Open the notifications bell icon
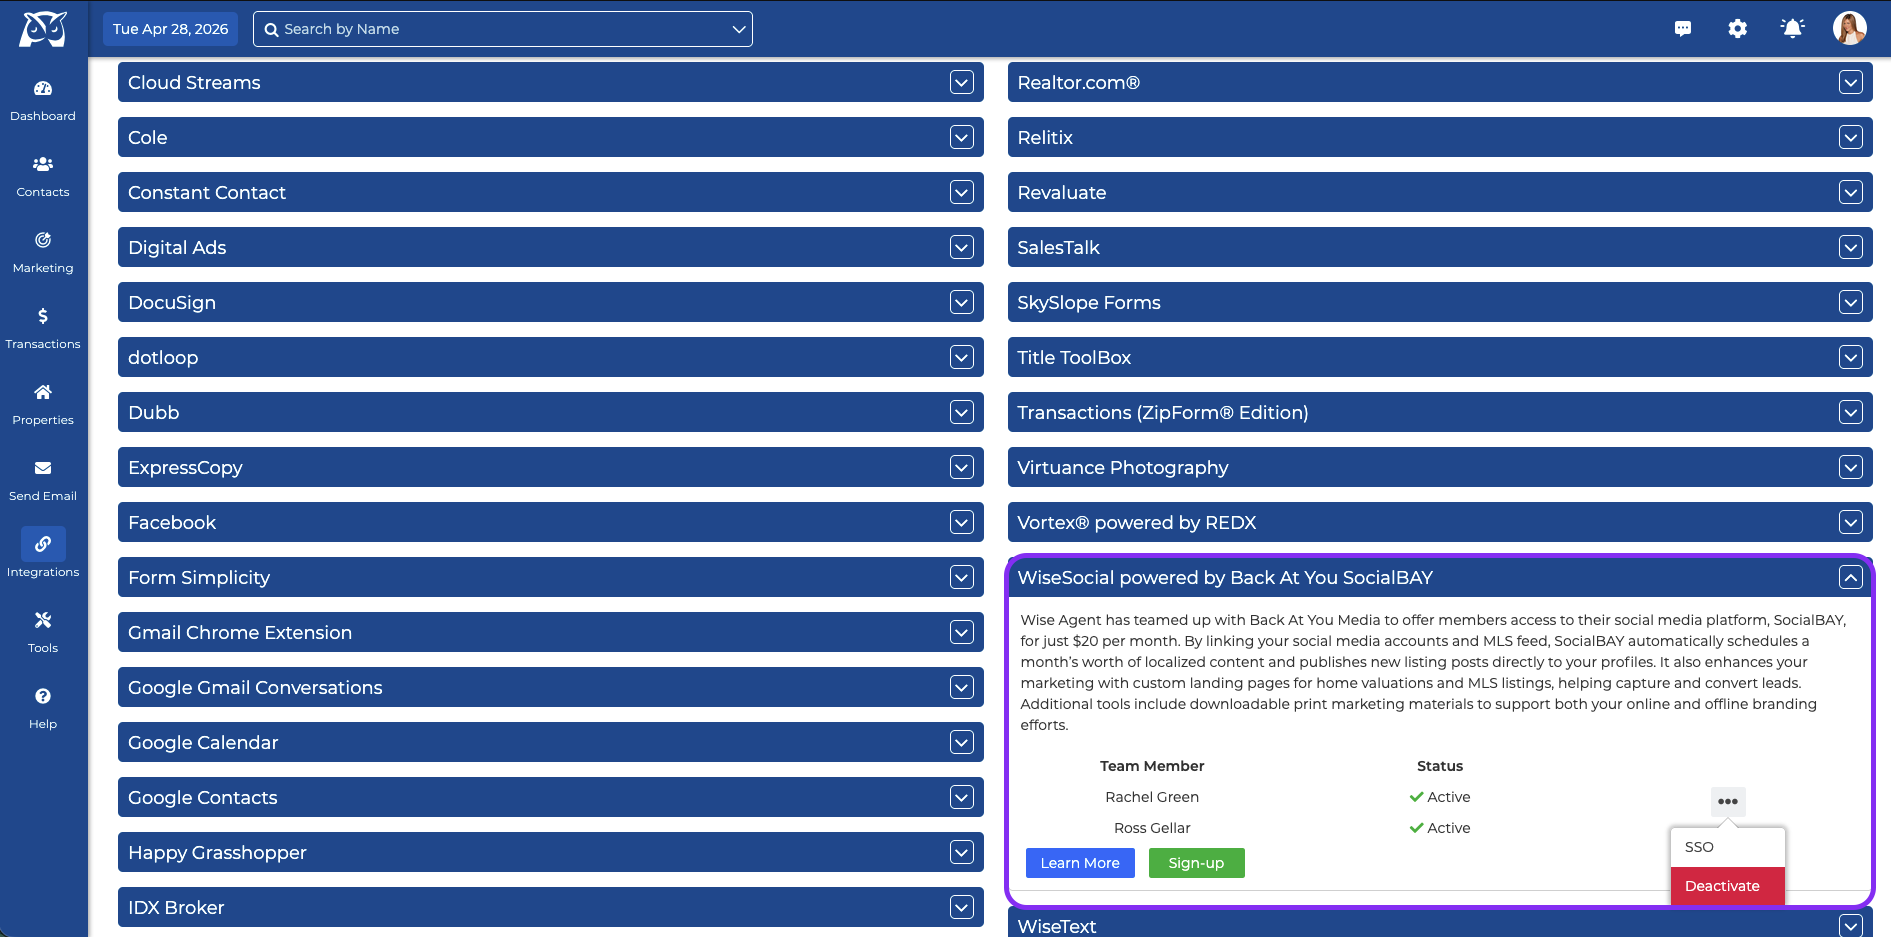The width and height of the screenshot is (1891, 937). (1793, 29)
